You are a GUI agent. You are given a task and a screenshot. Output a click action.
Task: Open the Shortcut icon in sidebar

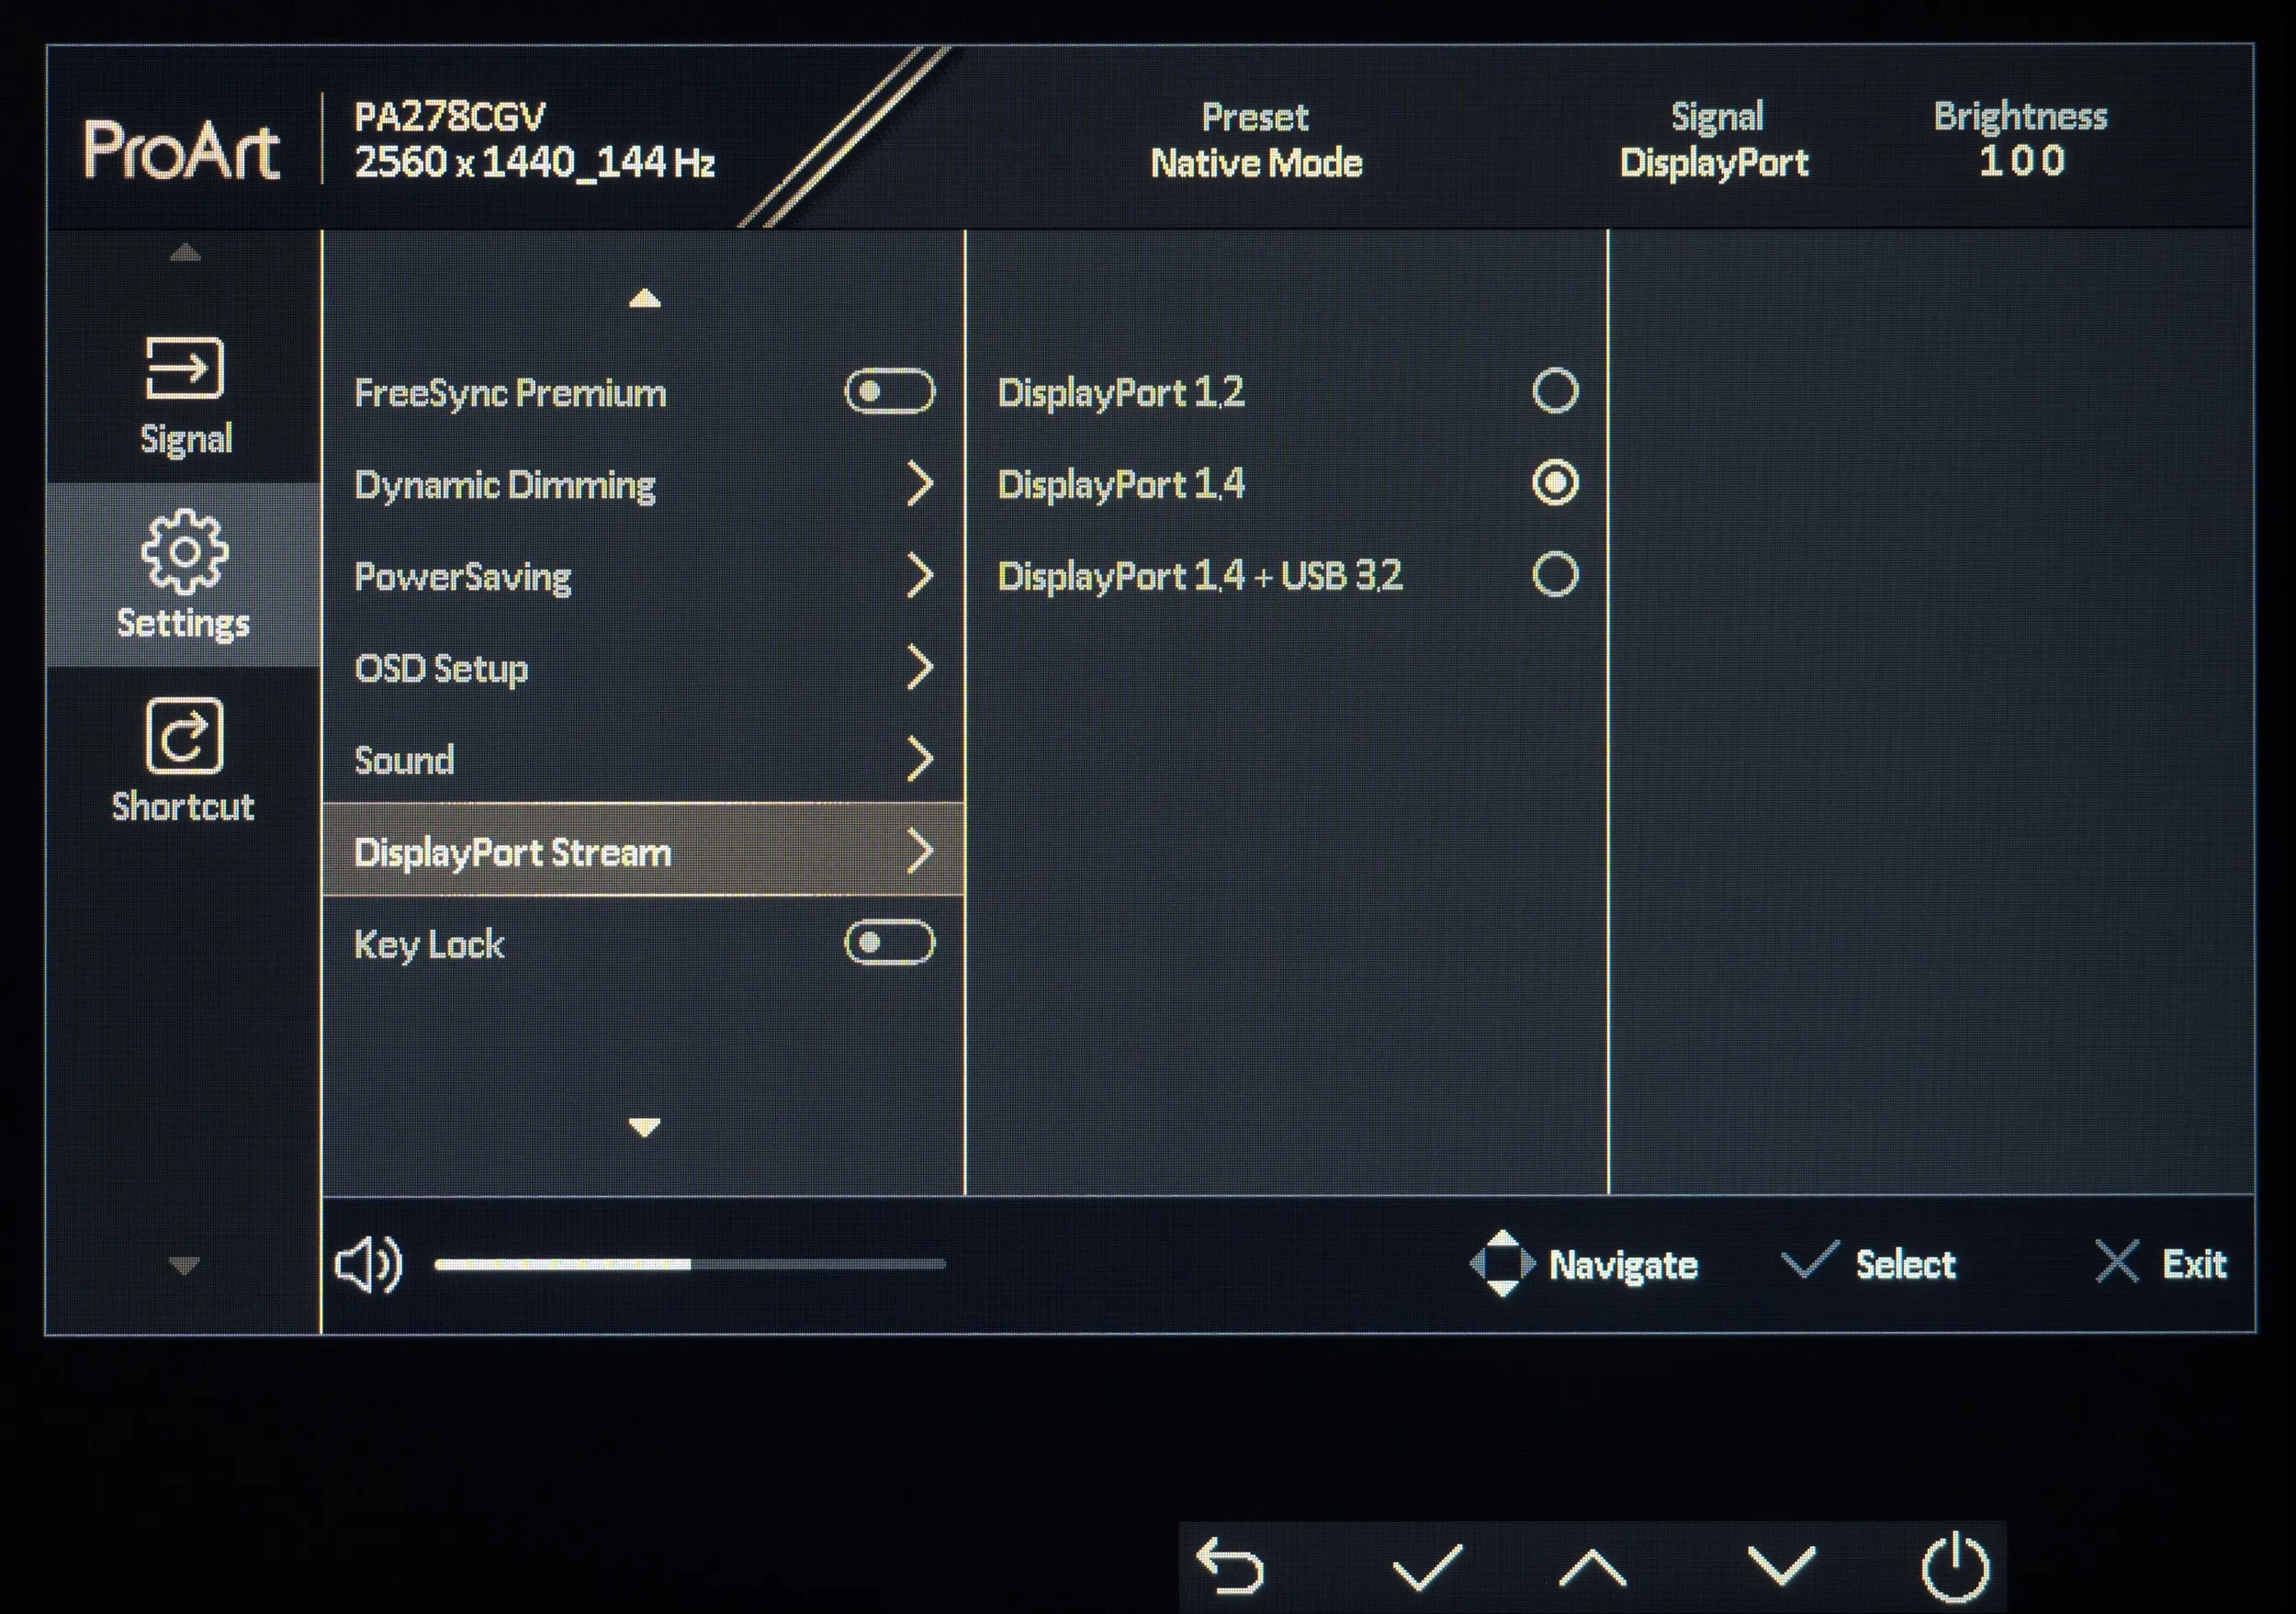click(x=184, y=736)
